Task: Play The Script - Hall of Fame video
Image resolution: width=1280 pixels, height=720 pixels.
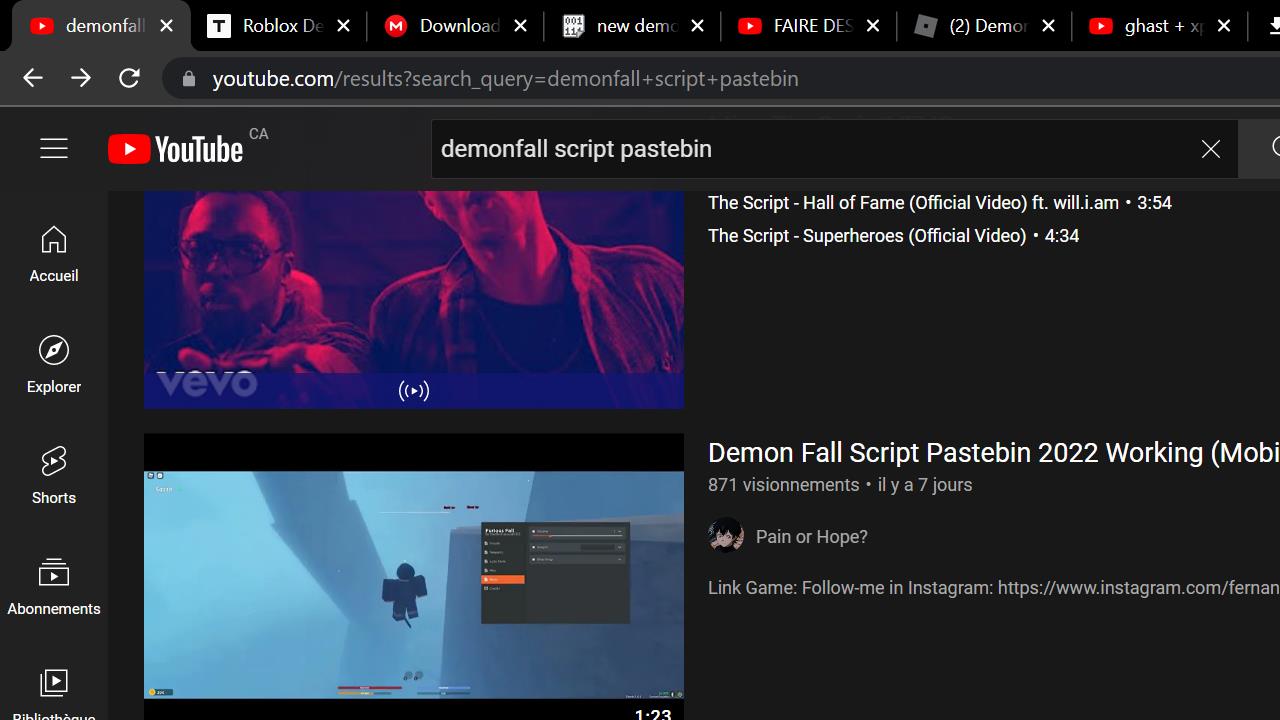Action: [x=913, y=203]
